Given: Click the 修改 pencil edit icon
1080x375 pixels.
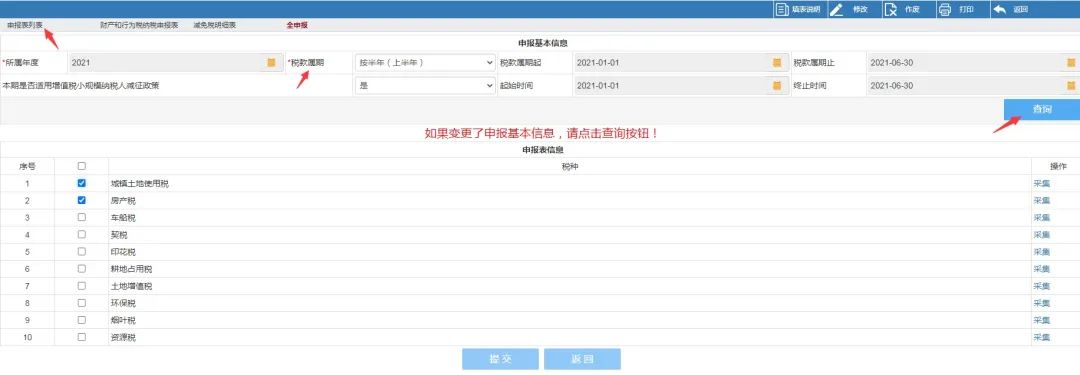Looking at the screenshot, I should point(836,10).
